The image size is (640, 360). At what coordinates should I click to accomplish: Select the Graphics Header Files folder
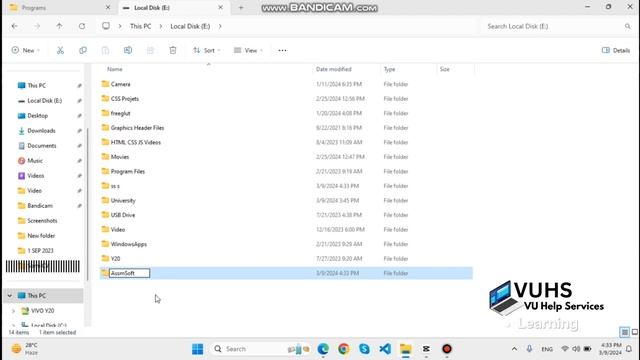(137, 128)
